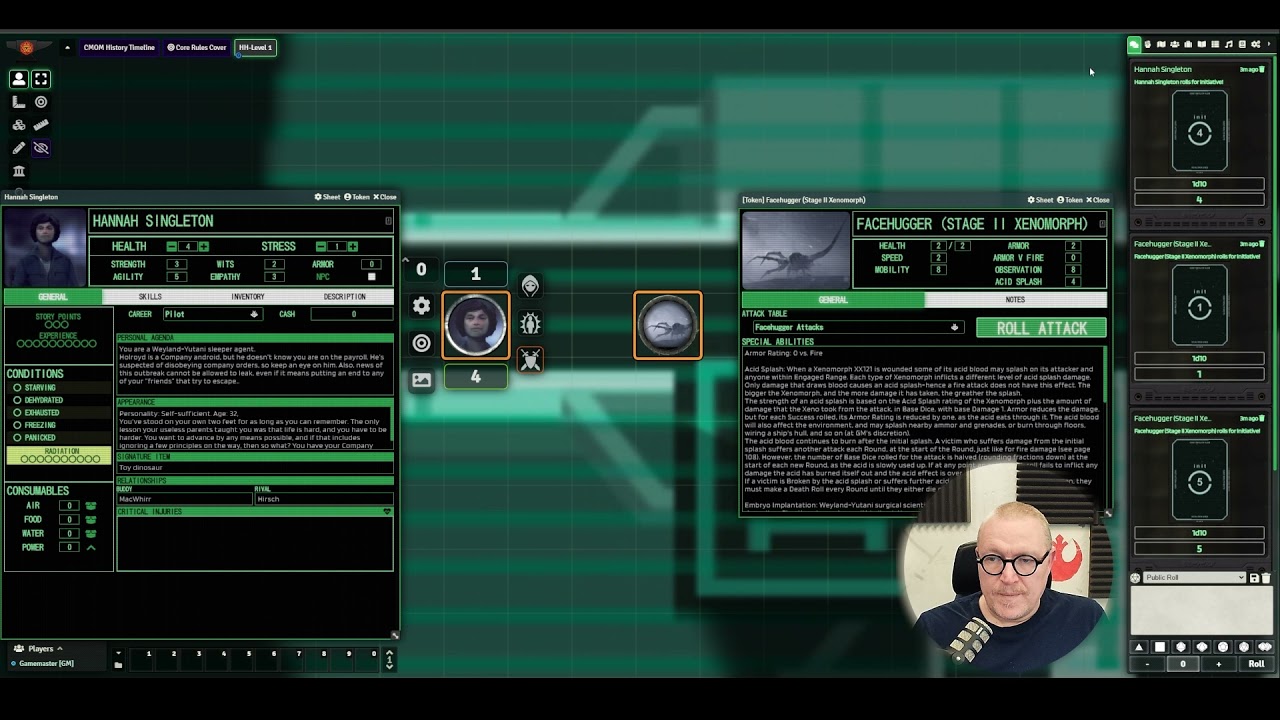
Task: Save chat log with floppy disk icon
Action: point(1254,578)
